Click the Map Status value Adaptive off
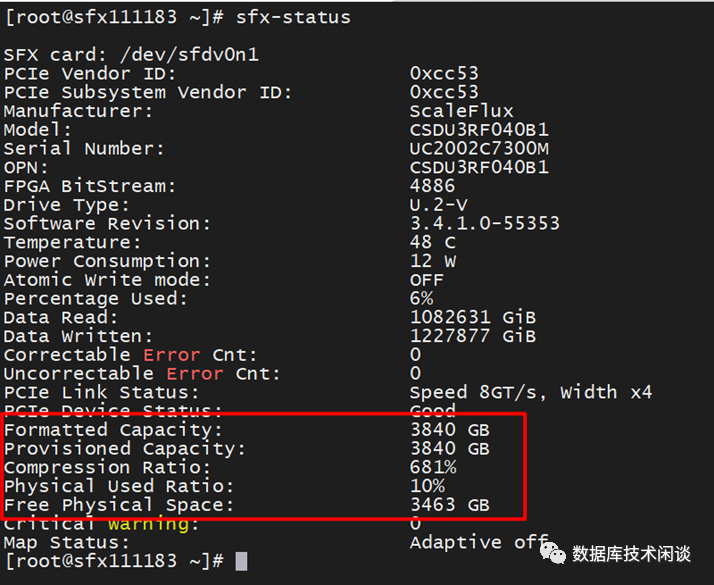Image resolution: width=714 pixels, height=585 pixels. coord(479,542)
